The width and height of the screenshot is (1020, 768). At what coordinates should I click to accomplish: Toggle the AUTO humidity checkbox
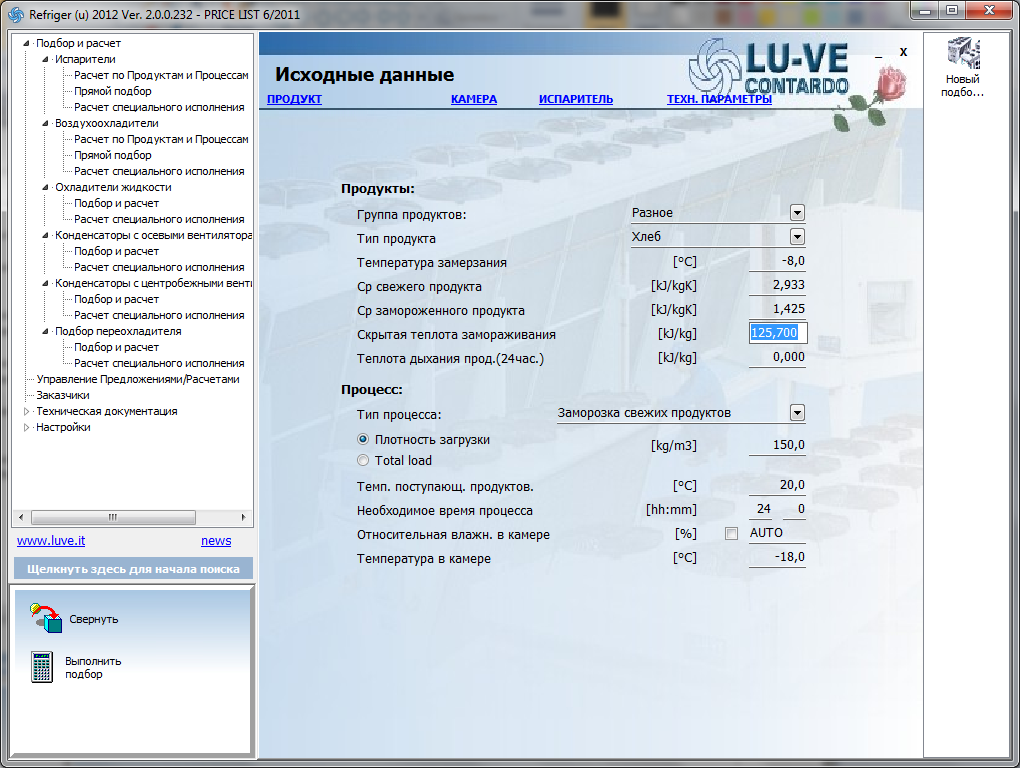coord(731,533)
